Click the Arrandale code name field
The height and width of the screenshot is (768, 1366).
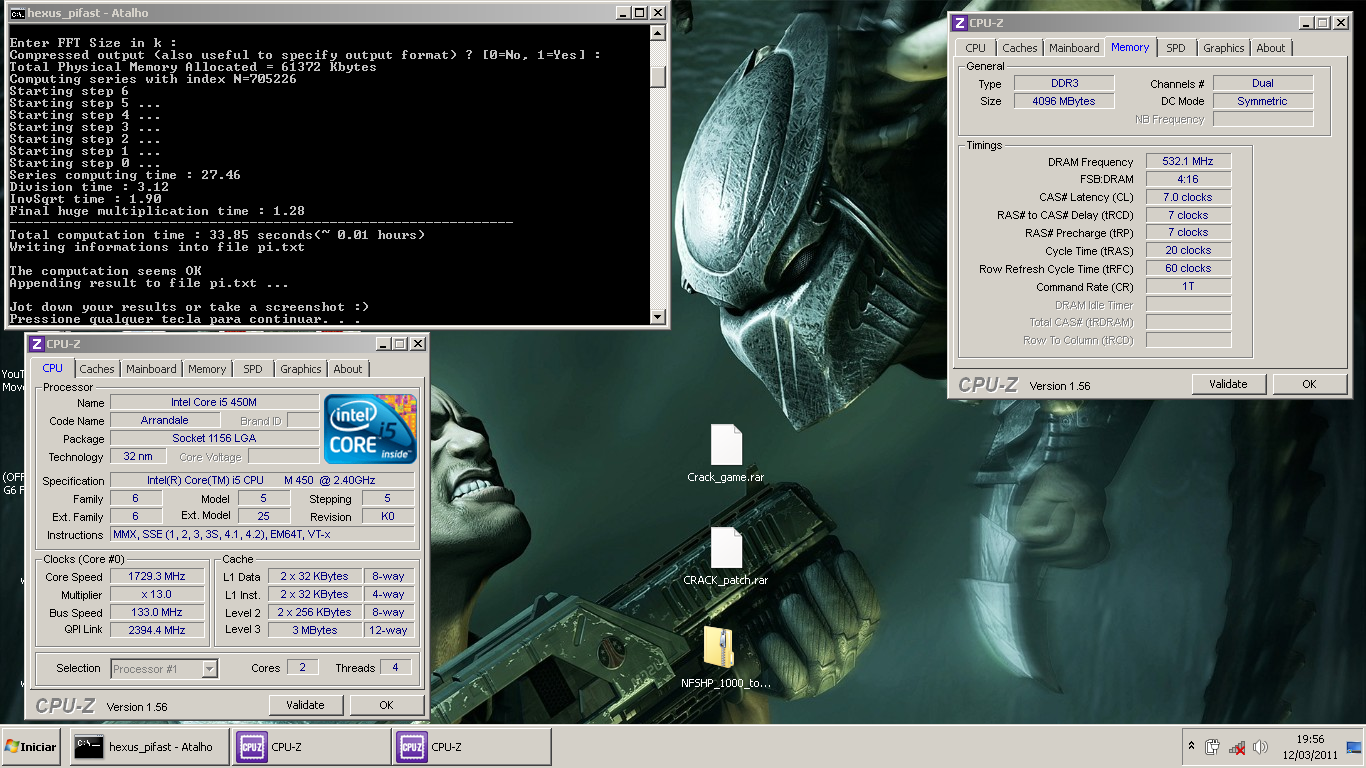[x=164, y=420]
